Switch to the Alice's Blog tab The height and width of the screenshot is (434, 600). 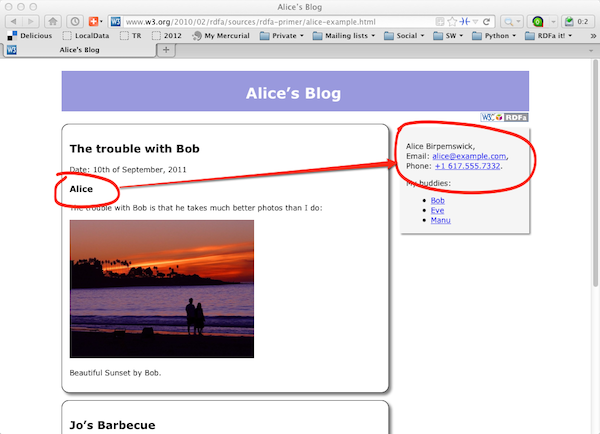[80, 49]
